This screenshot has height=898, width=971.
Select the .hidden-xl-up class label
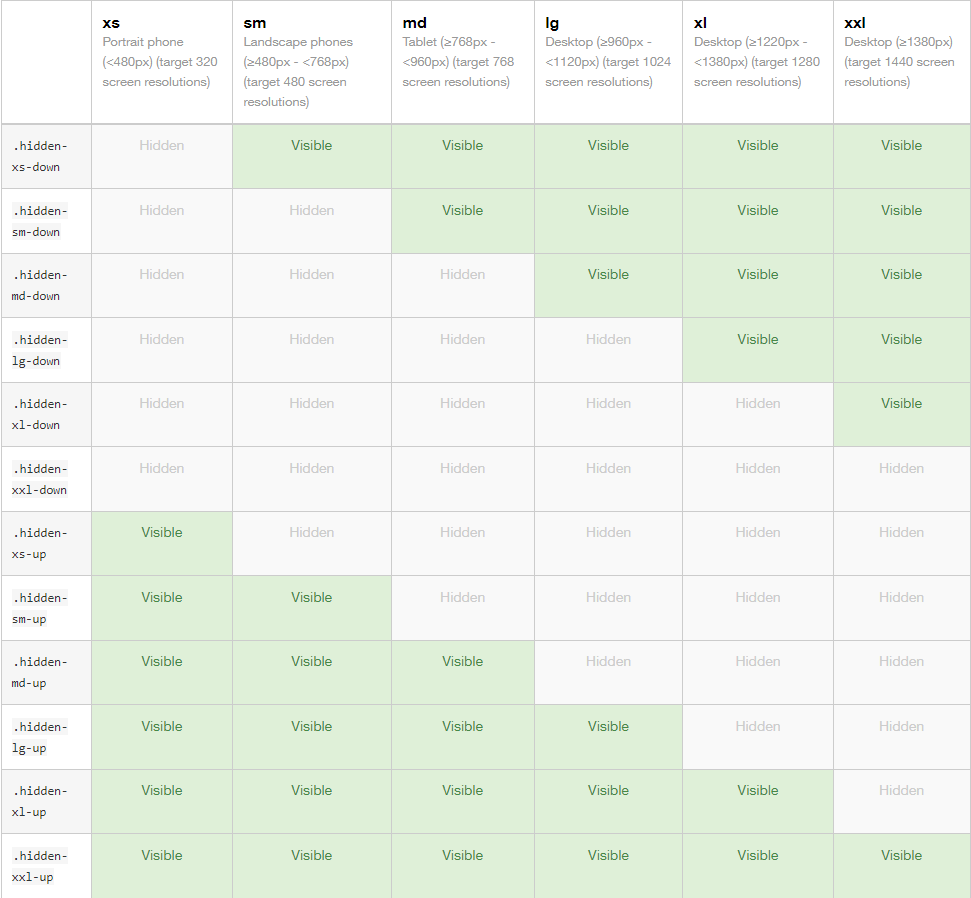click(x=40, y=801)
